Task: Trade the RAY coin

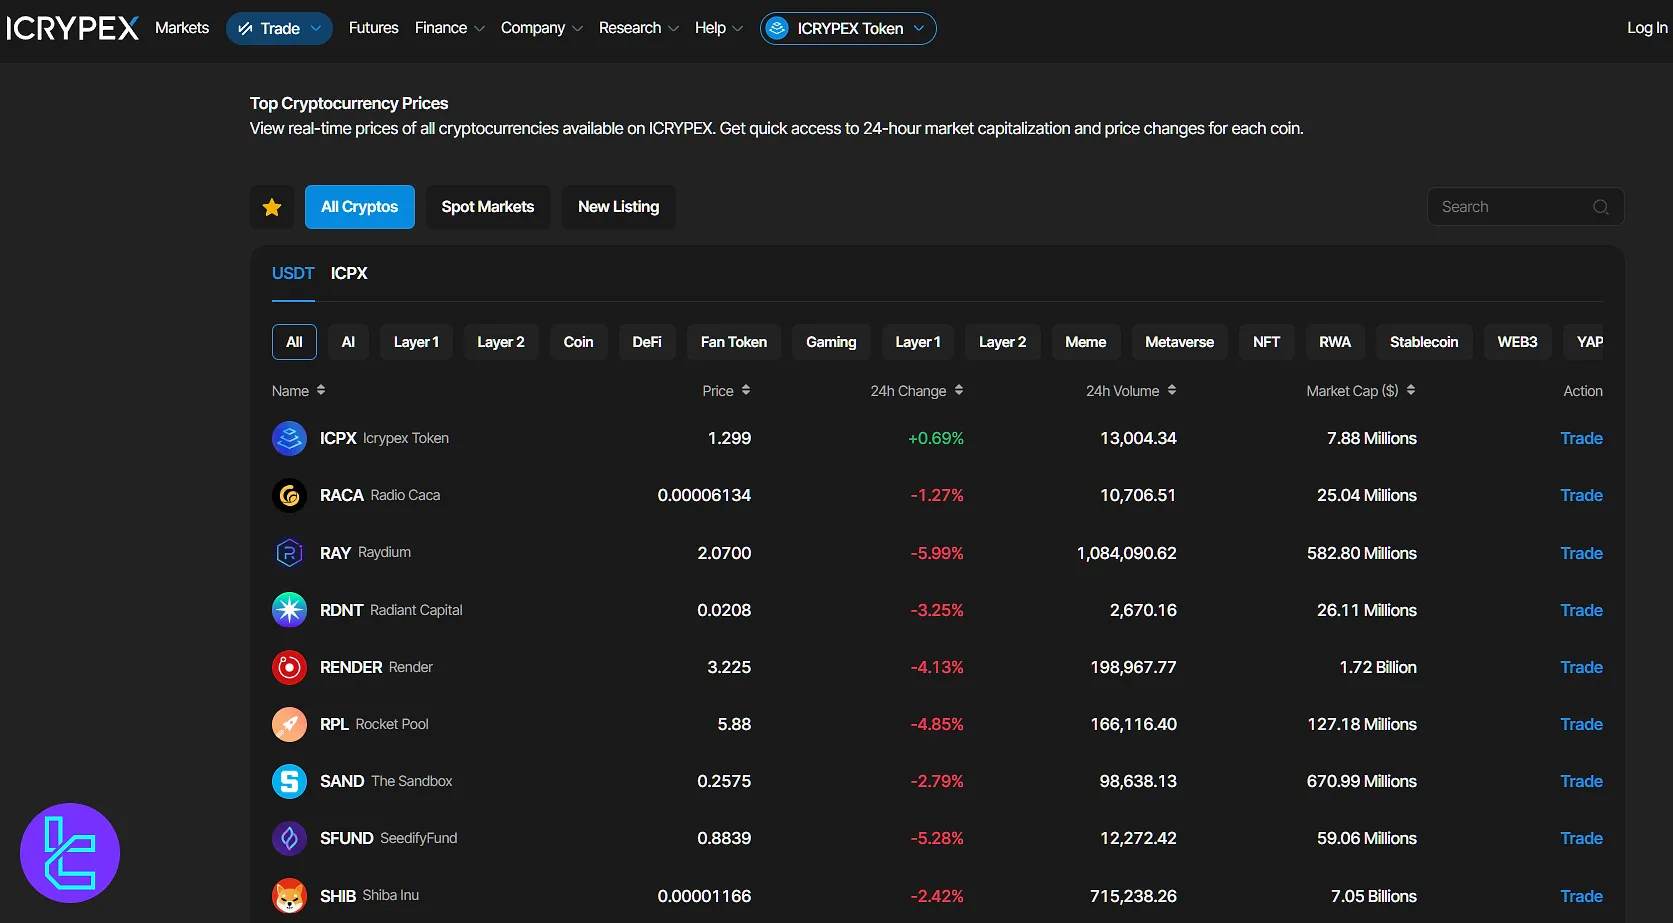Action: 1581,553
